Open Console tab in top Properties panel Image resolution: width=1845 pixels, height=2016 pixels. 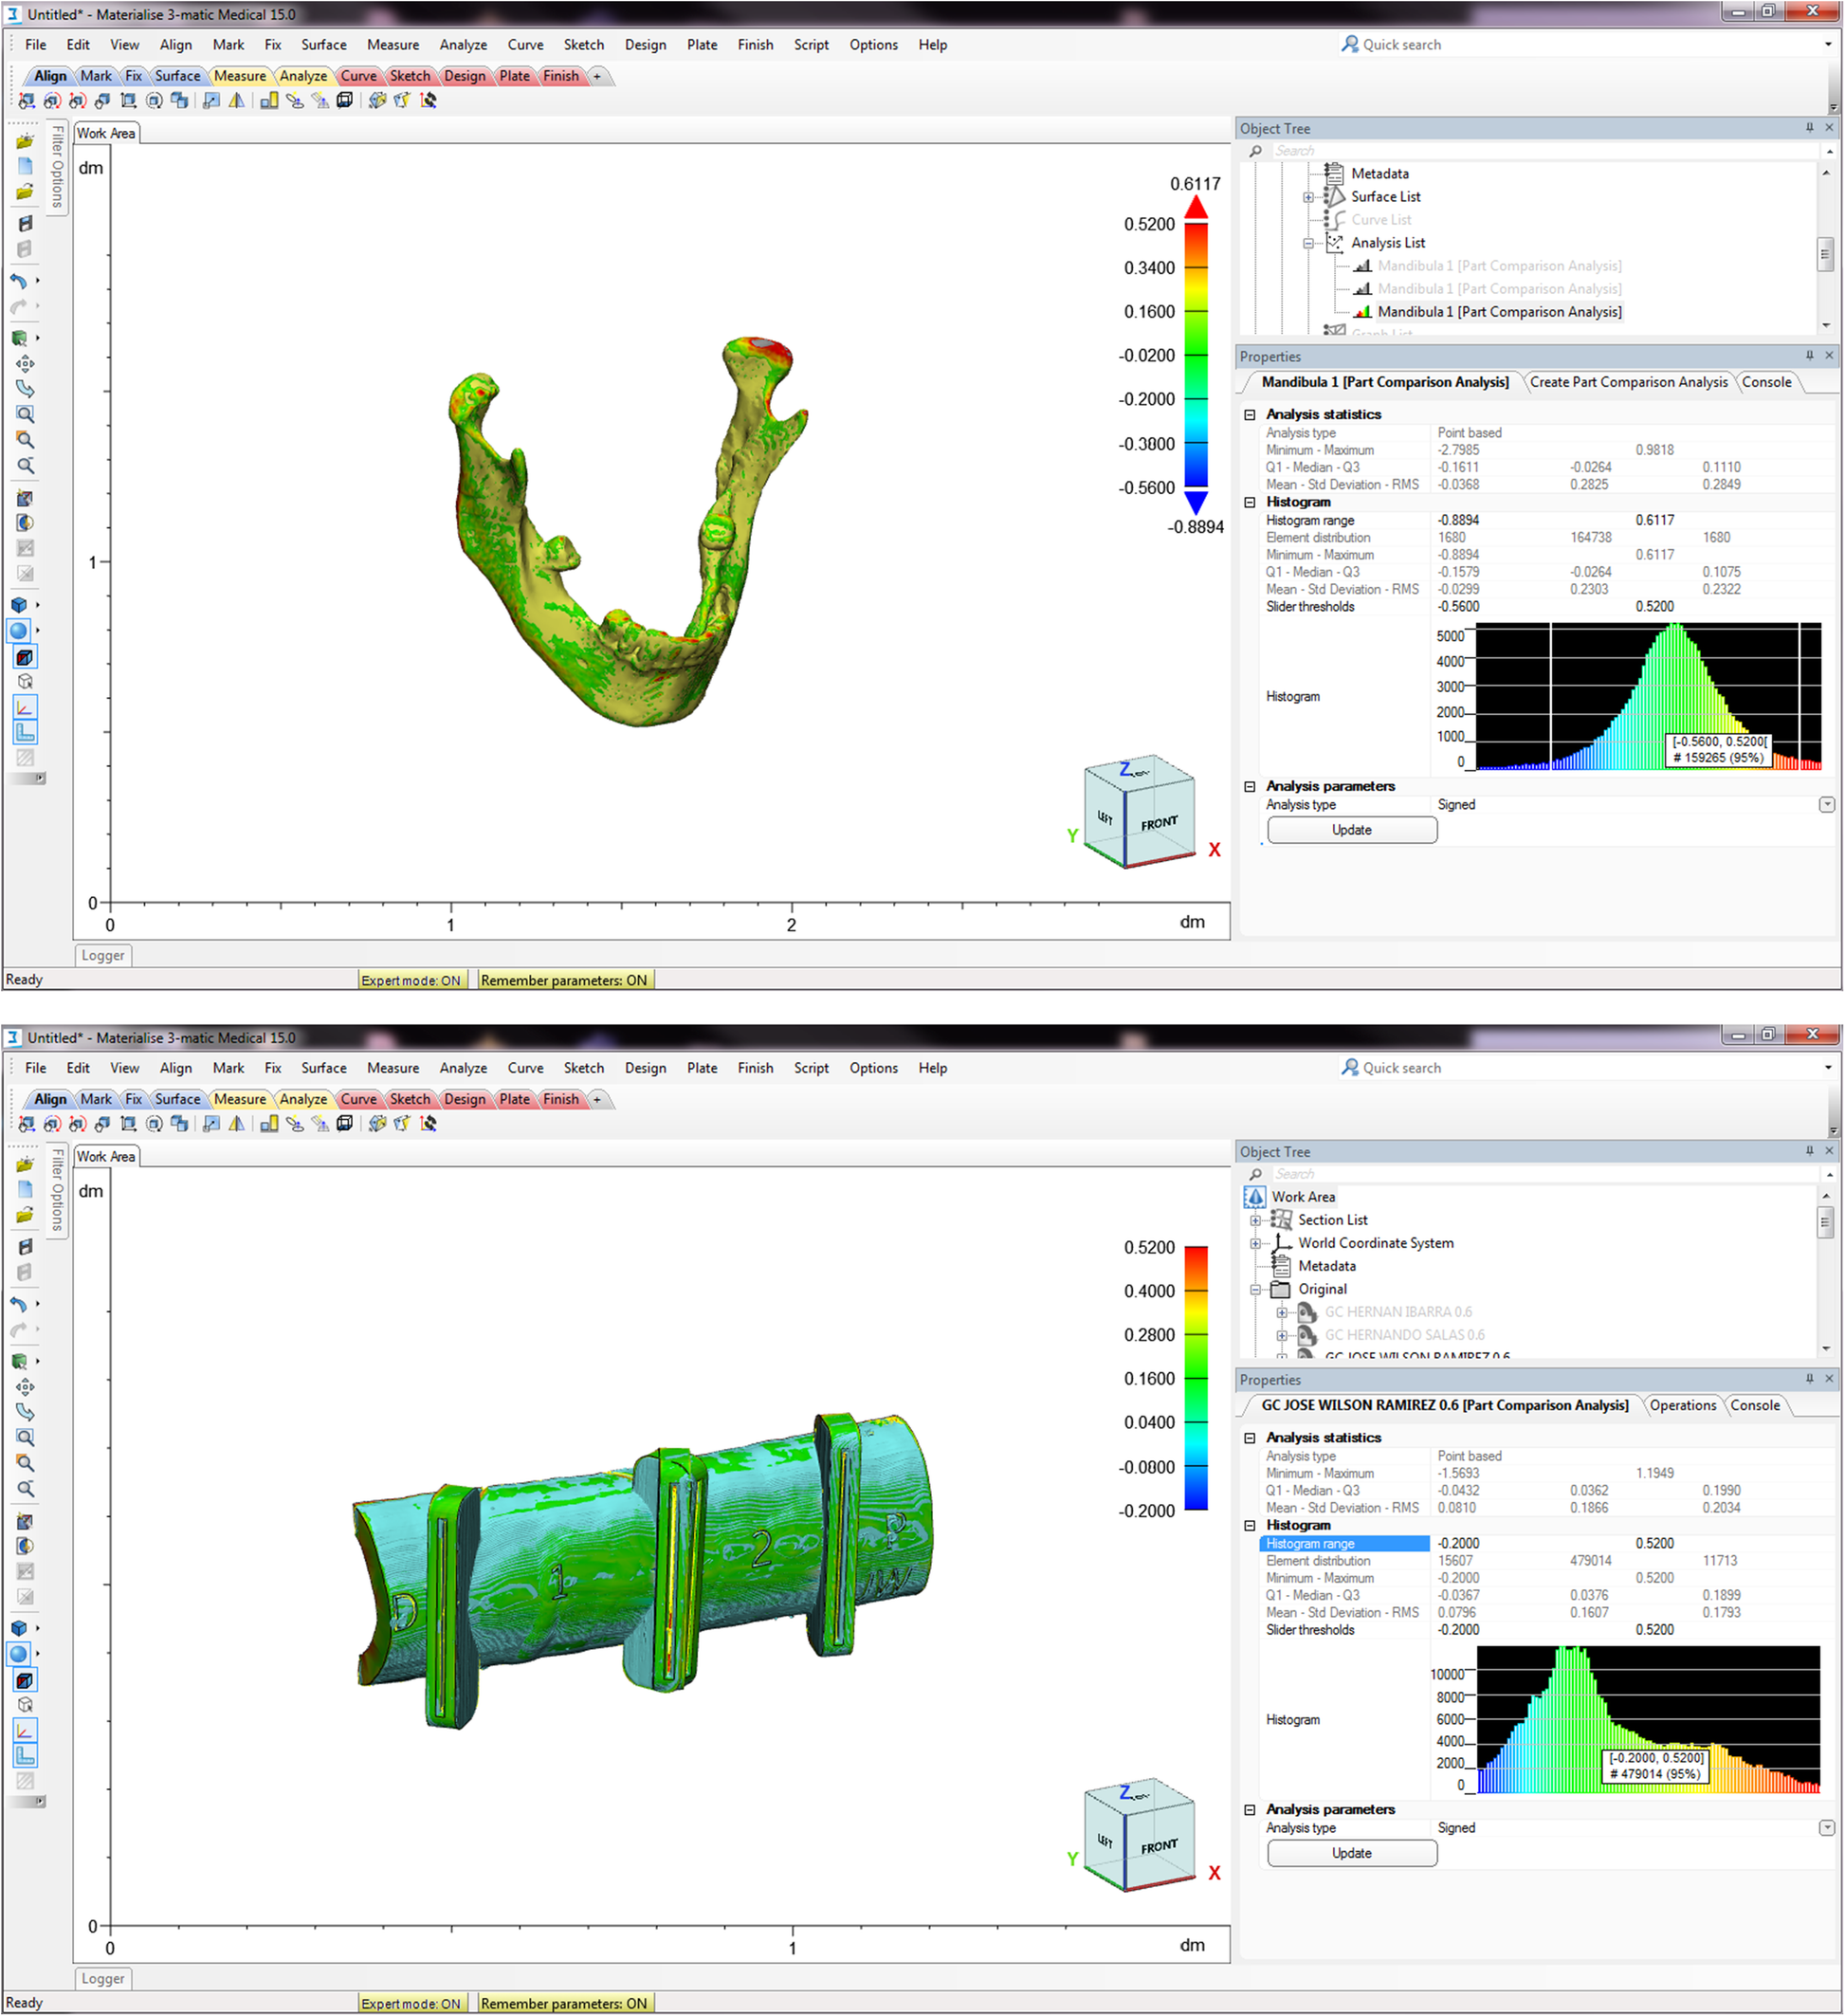tap(1766, 382)
